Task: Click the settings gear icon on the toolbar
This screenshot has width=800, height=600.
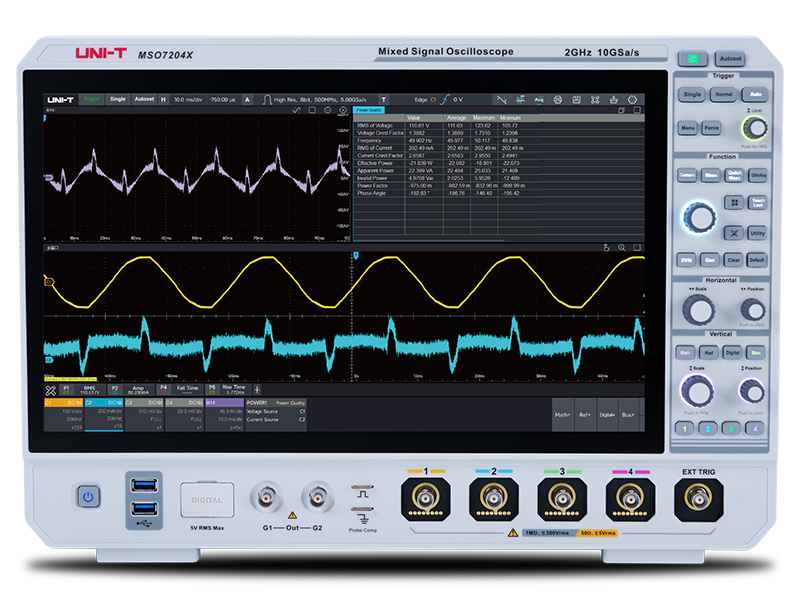Action: click(631, 100)
